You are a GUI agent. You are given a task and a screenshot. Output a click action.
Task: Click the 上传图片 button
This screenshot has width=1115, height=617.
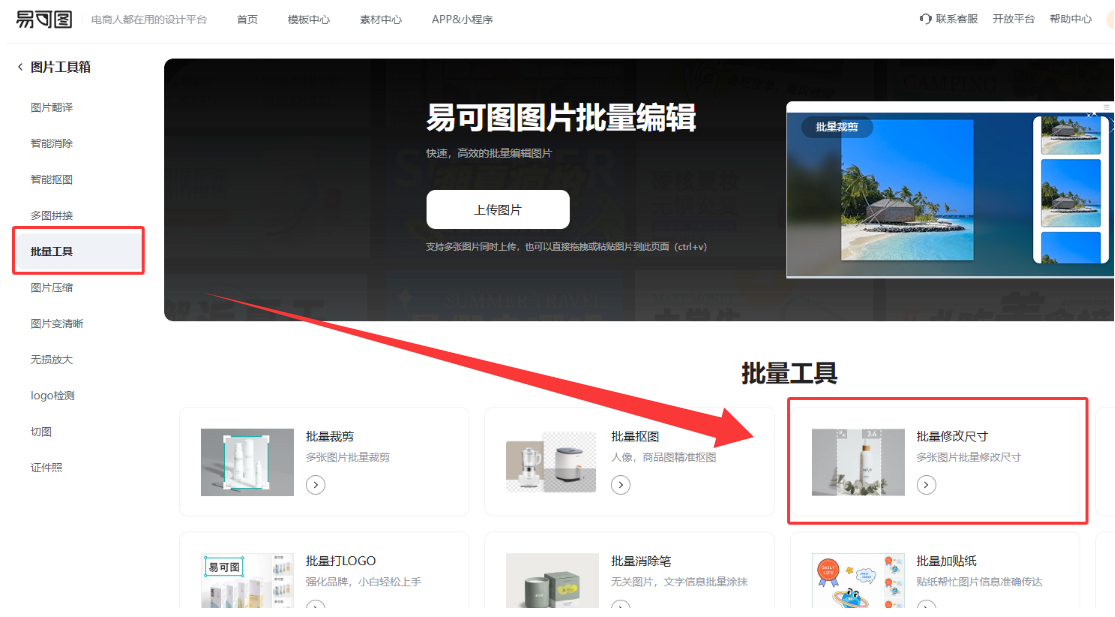pyautogui.click(x=497, y=209)
